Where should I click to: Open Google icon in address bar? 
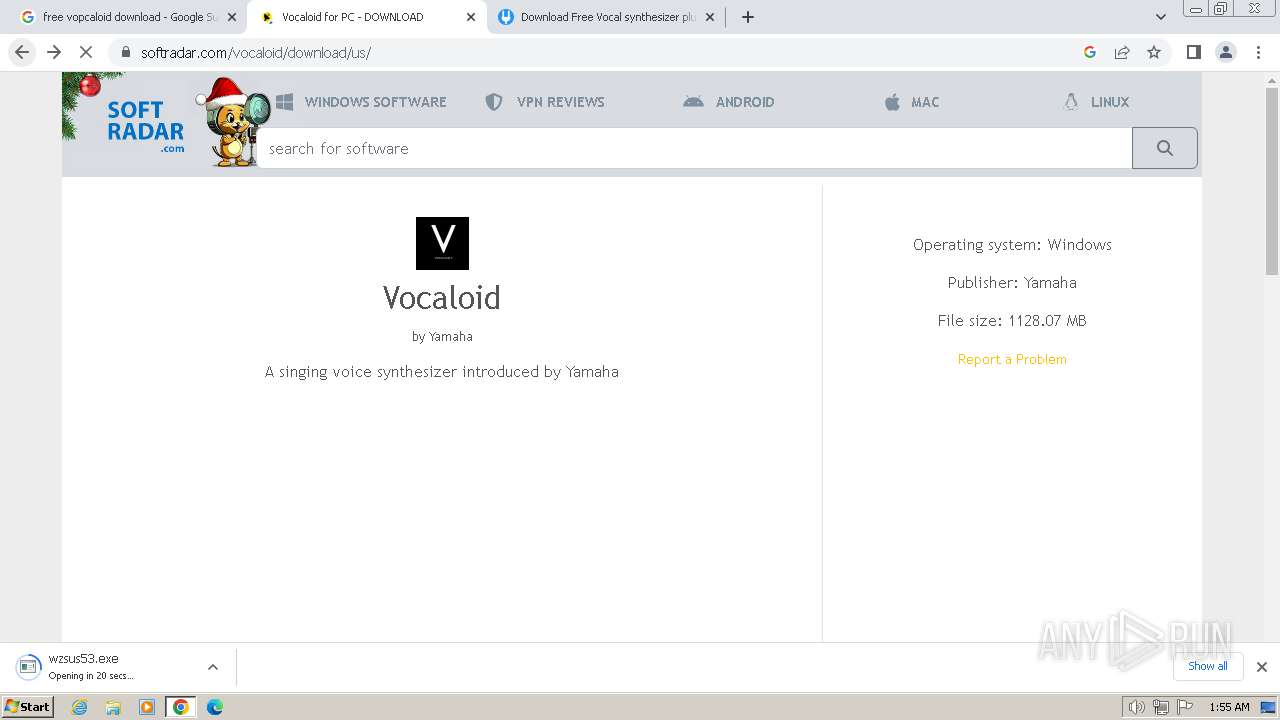(1090, 52)
